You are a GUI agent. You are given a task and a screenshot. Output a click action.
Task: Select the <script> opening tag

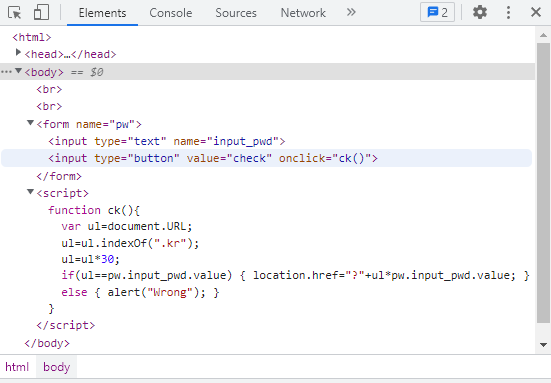click(x=62, y=193)
